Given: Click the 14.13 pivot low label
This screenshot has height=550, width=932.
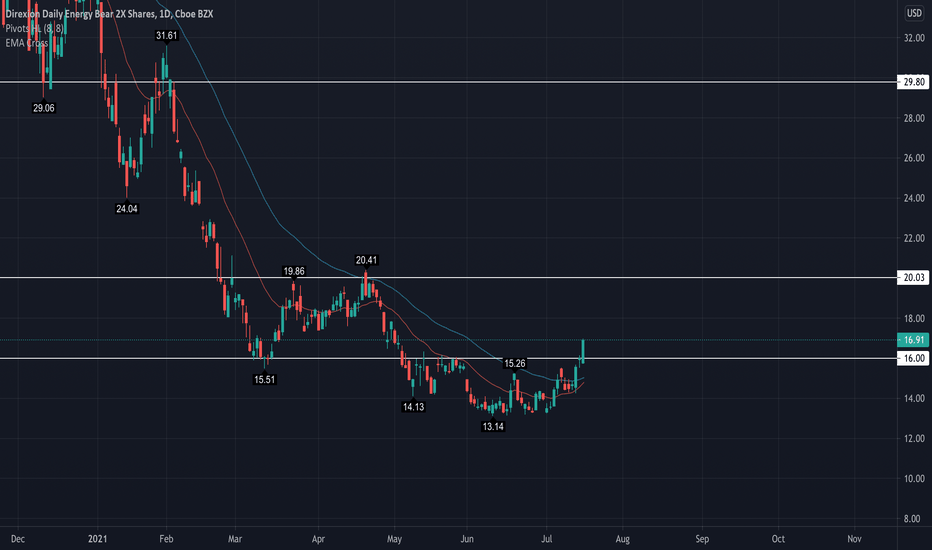Looking at the screenshot, I should coord(413,407).
